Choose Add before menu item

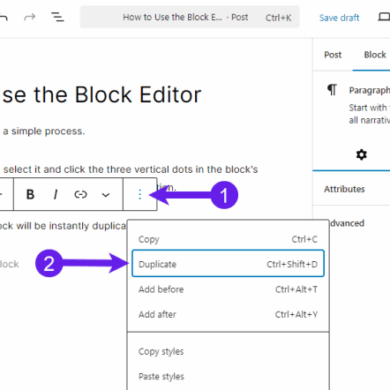tap(228, 289)
